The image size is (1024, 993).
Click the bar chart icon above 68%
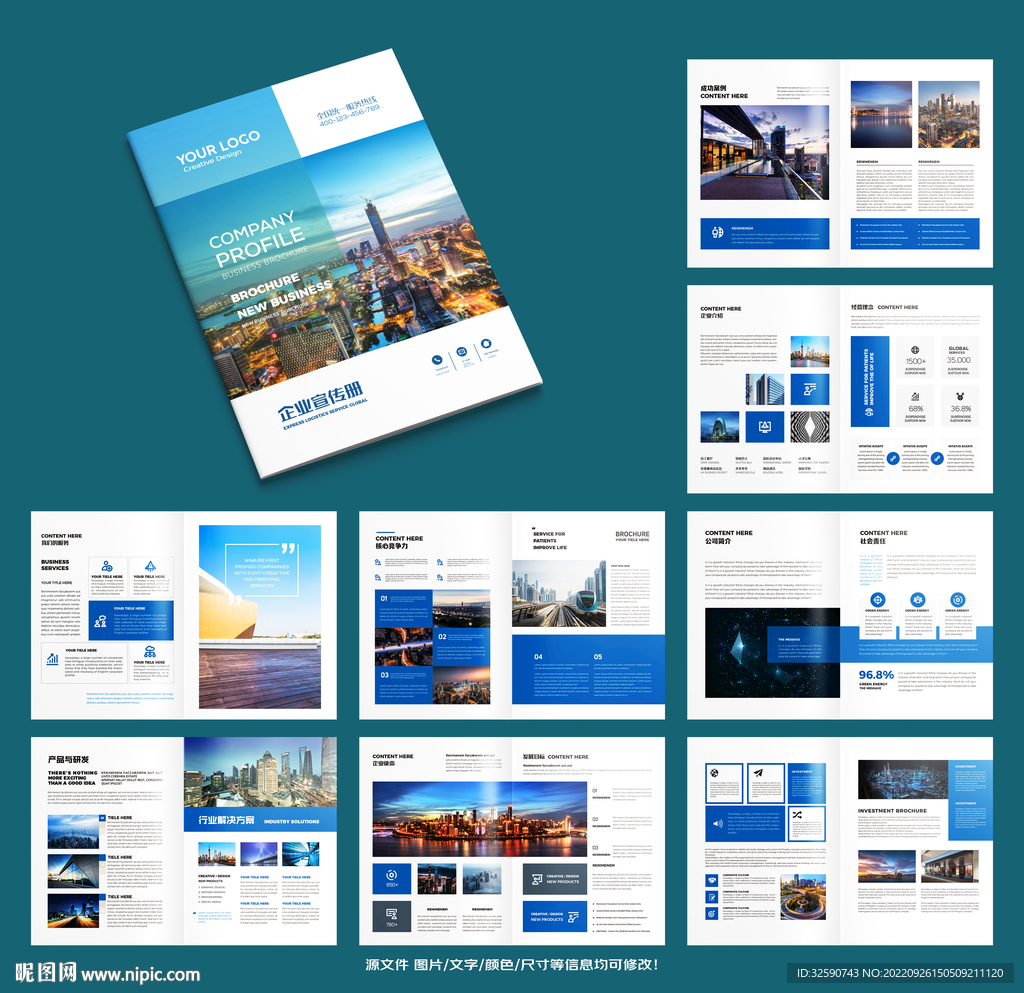pyautogui.click(x=915, y=396)
